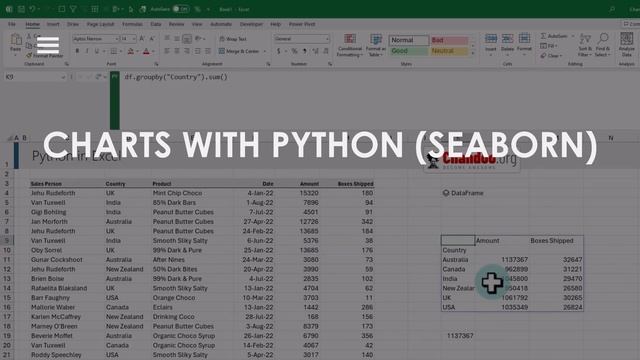640x360 pixels.
Task: Click the Increase Font Size icon
Action: 142,39
